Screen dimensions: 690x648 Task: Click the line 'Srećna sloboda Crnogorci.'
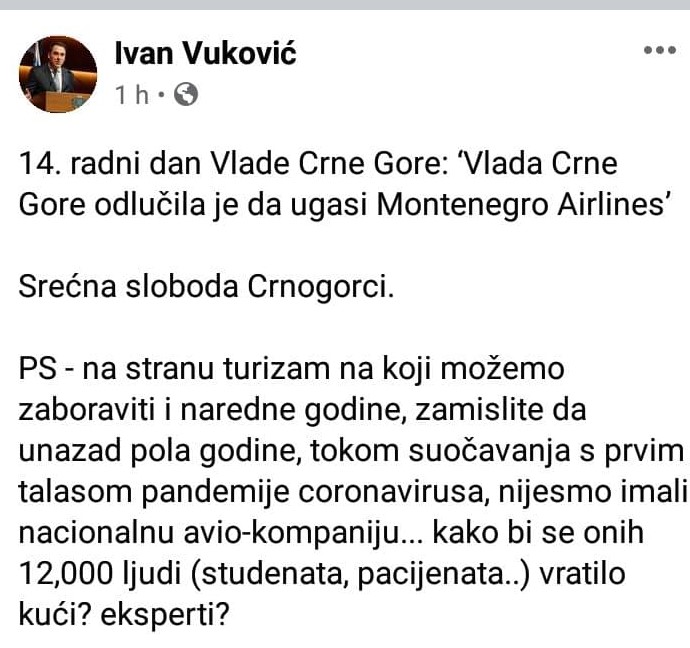coord(206,286)
